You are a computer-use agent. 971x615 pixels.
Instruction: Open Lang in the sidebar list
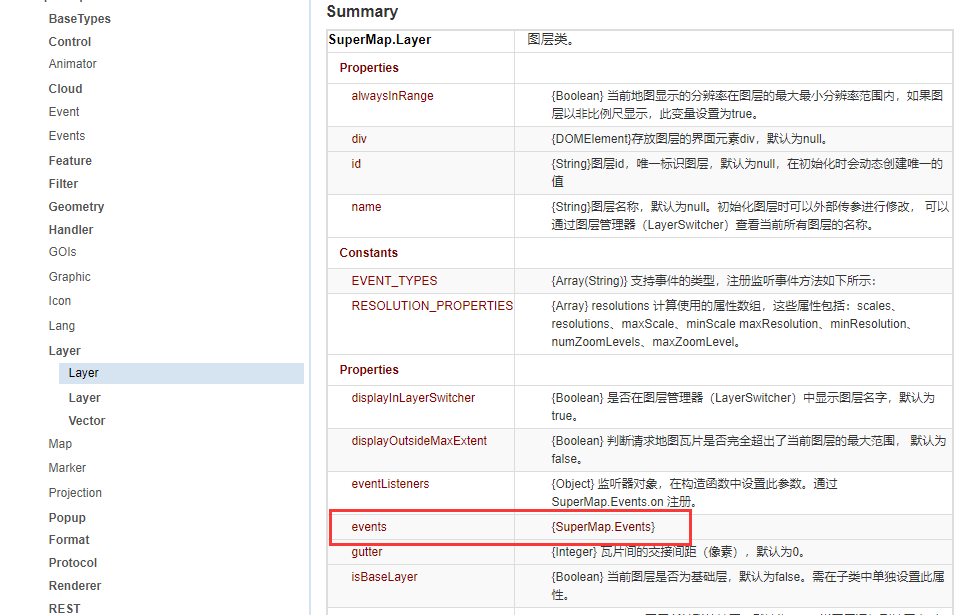click(x=61, y=326)
